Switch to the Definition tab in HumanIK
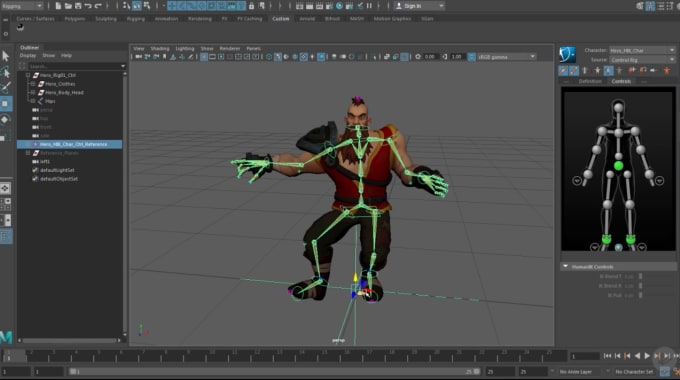This screenshot has height=380, width=680. tap(590, 81)
